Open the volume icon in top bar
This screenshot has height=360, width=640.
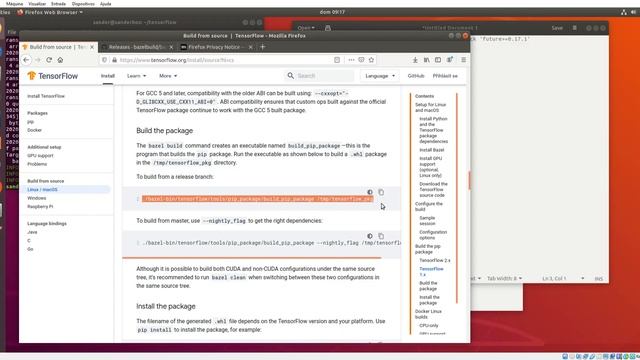[633, 12]
